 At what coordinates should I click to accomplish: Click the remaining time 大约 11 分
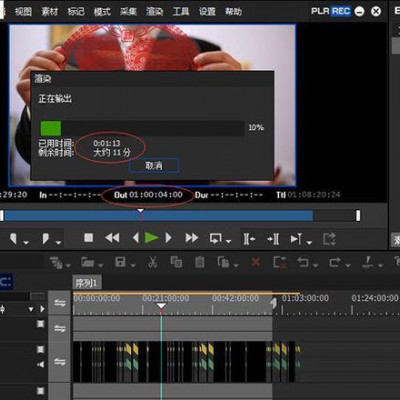pos(112,153)
